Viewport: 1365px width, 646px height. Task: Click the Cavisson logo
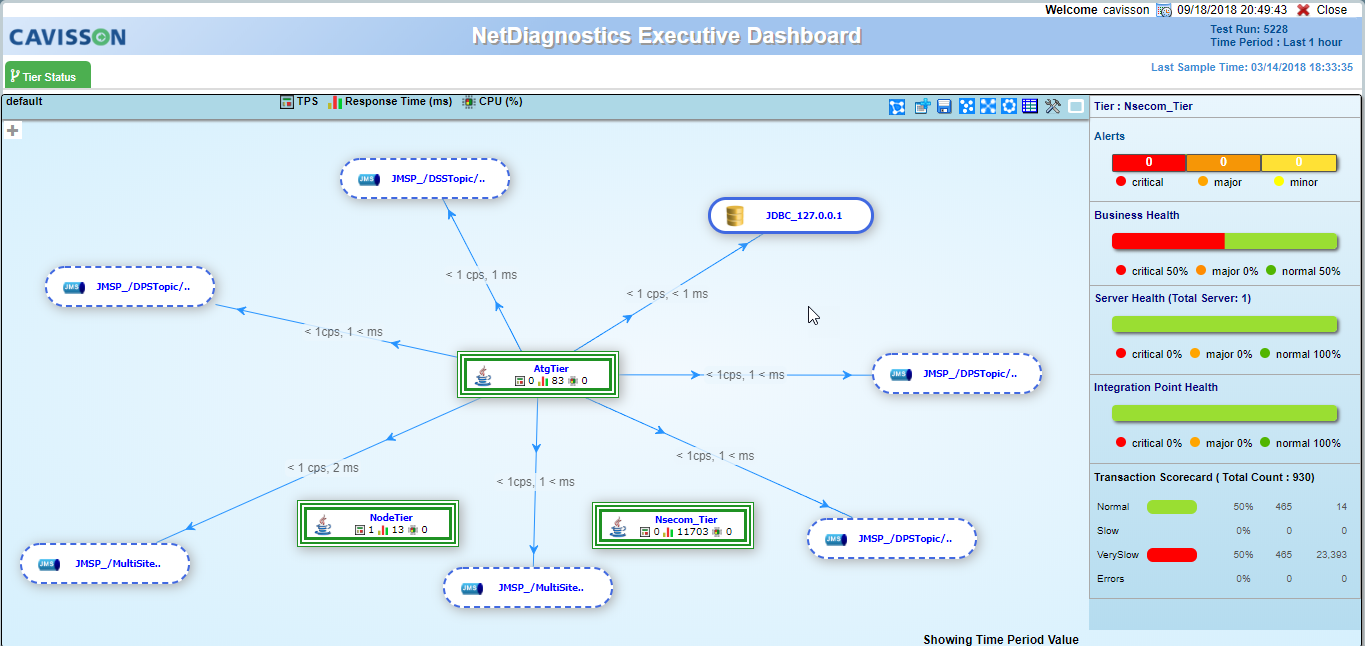67,38
